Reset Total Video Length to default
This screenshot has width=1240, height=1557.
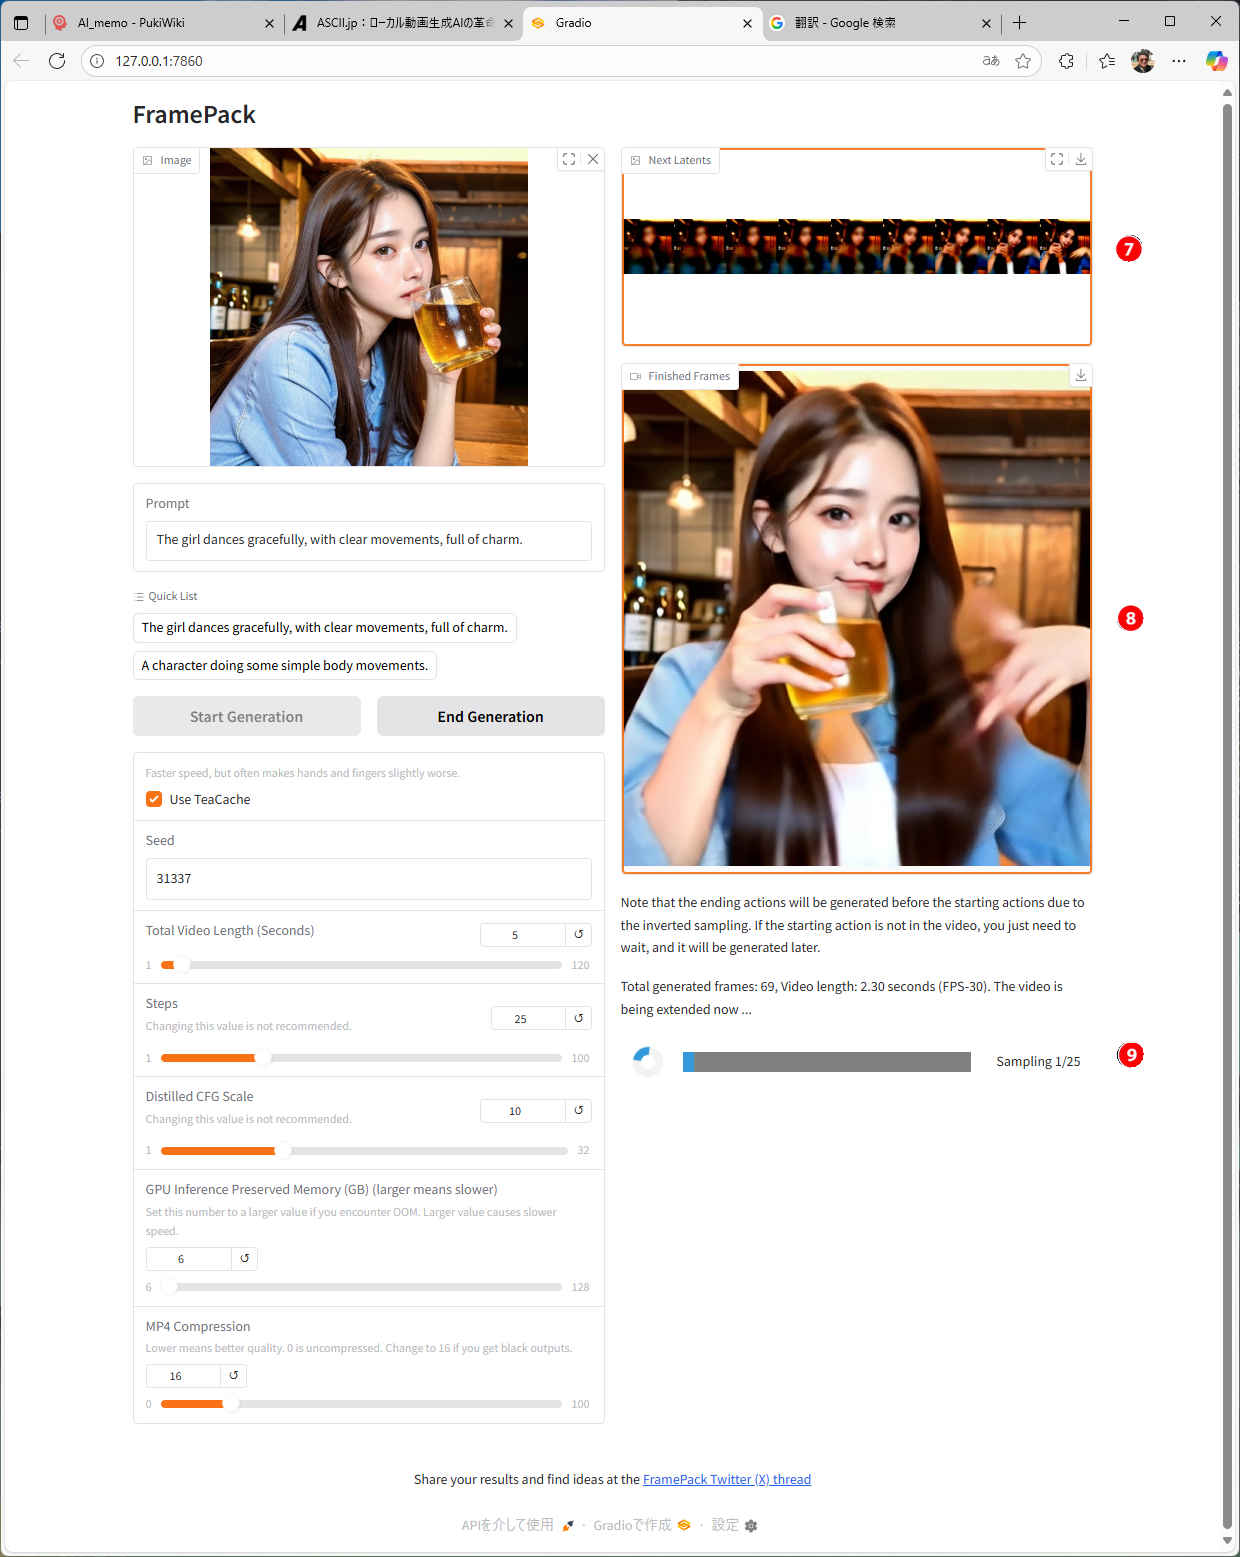point(578,934)
